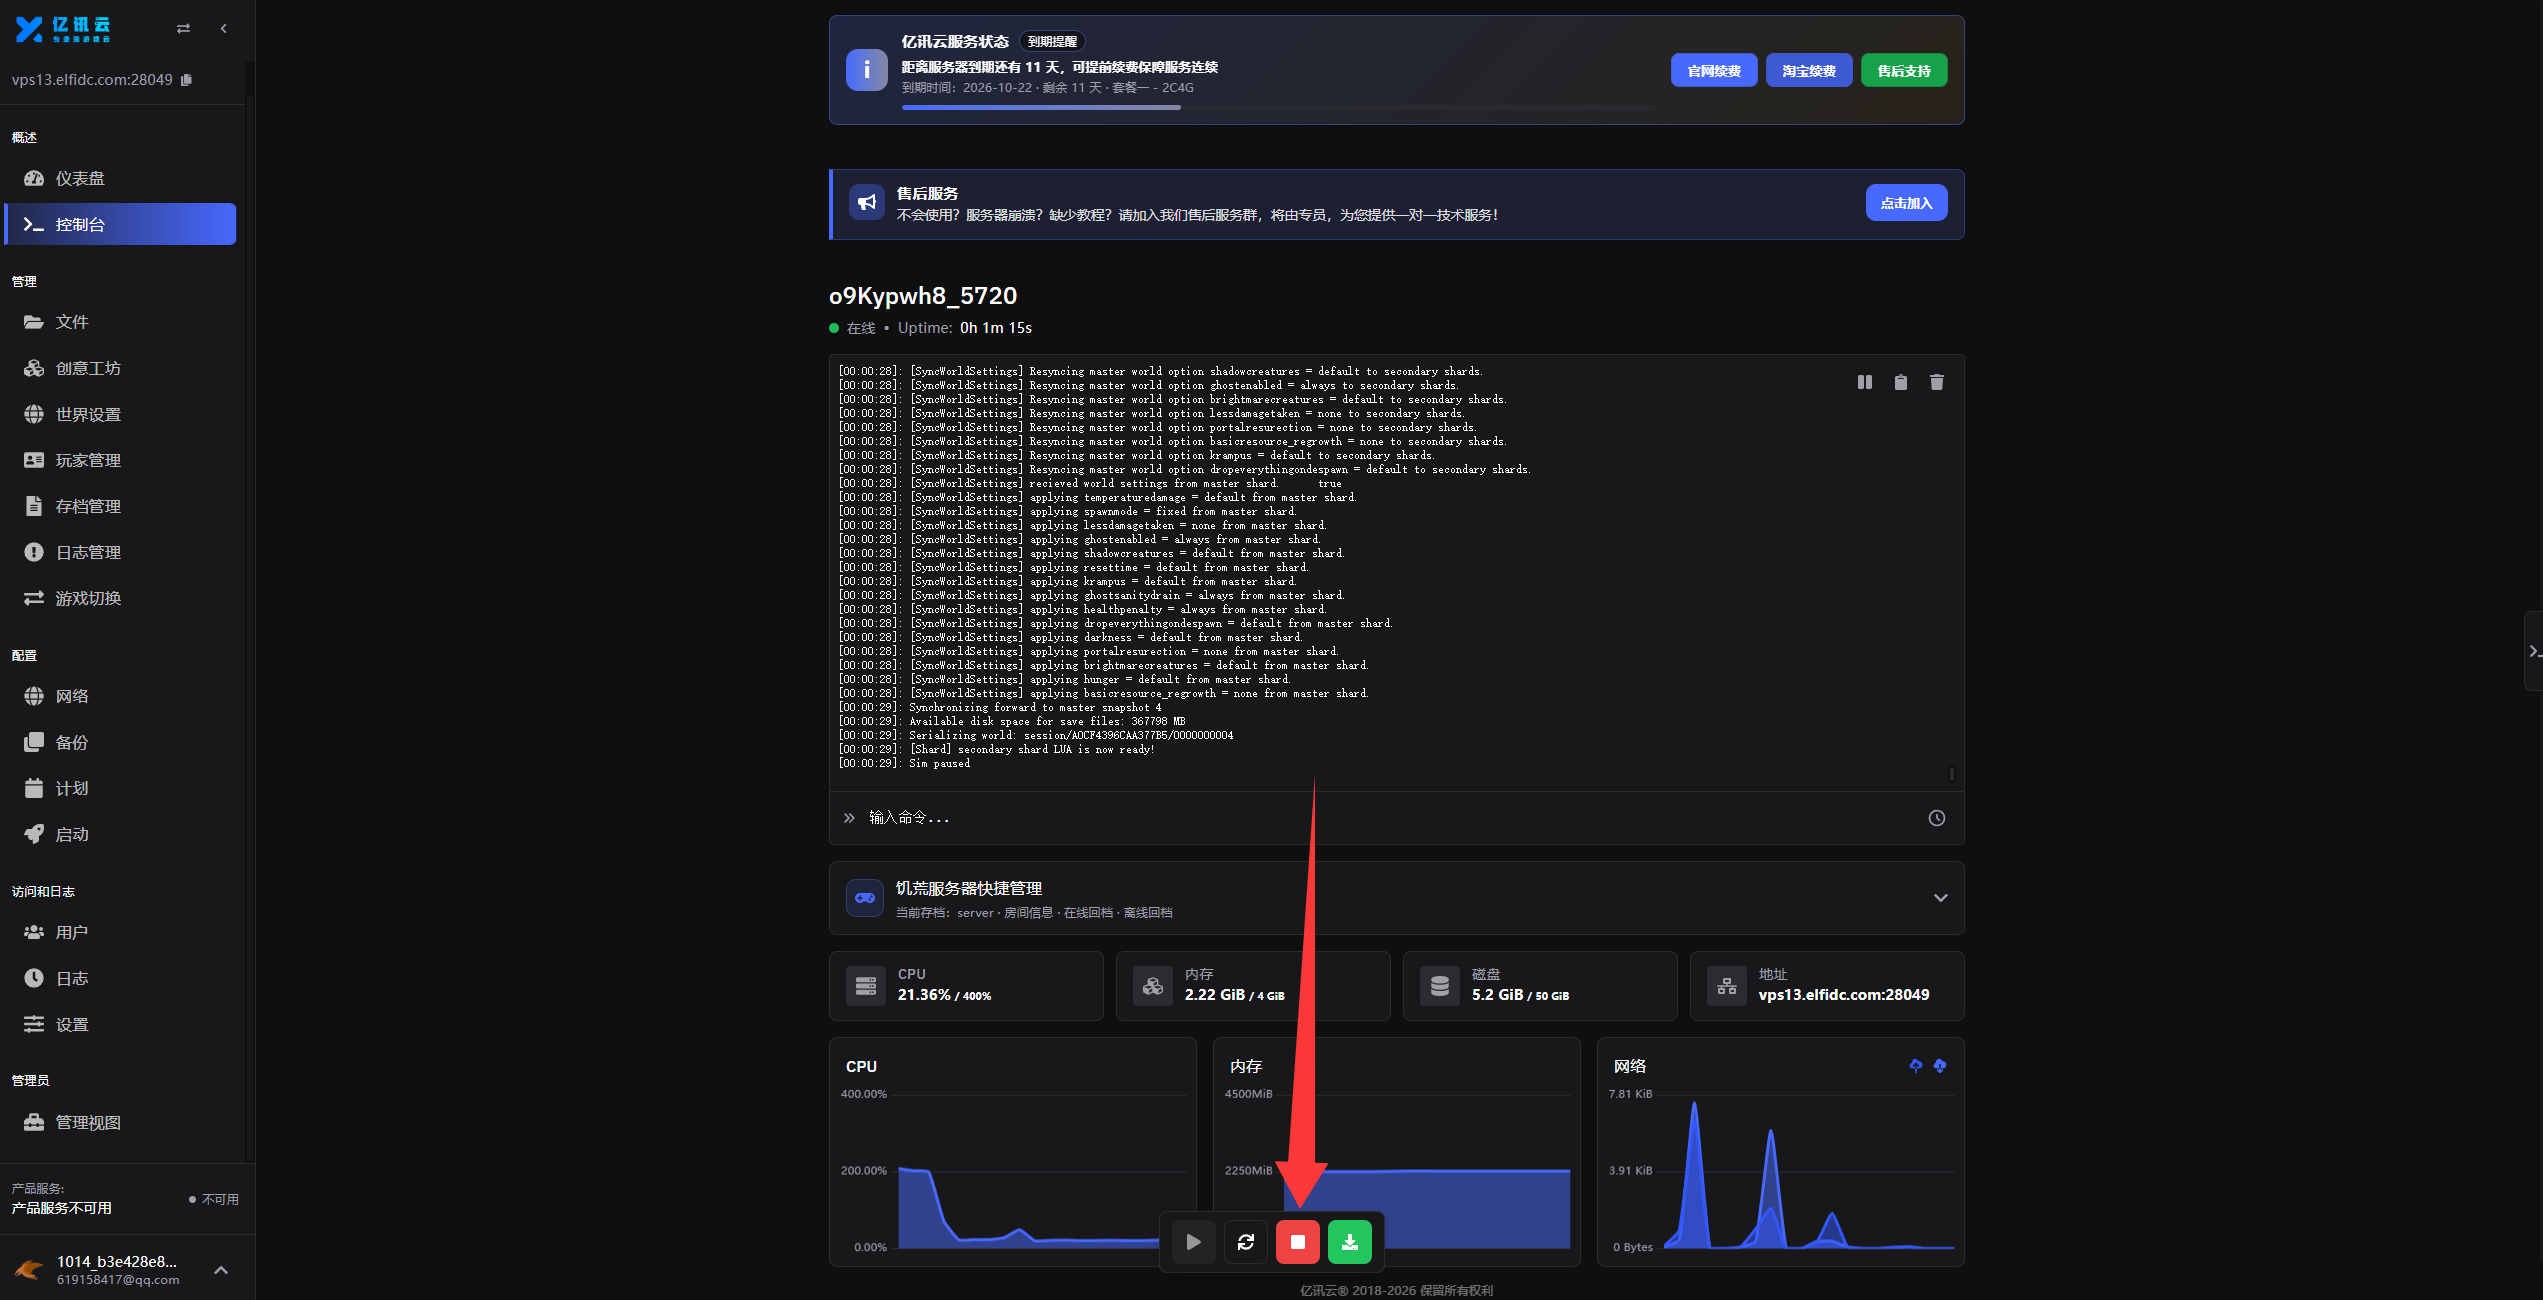Open 仪表盘 dashboard page

tap(121, 178)
